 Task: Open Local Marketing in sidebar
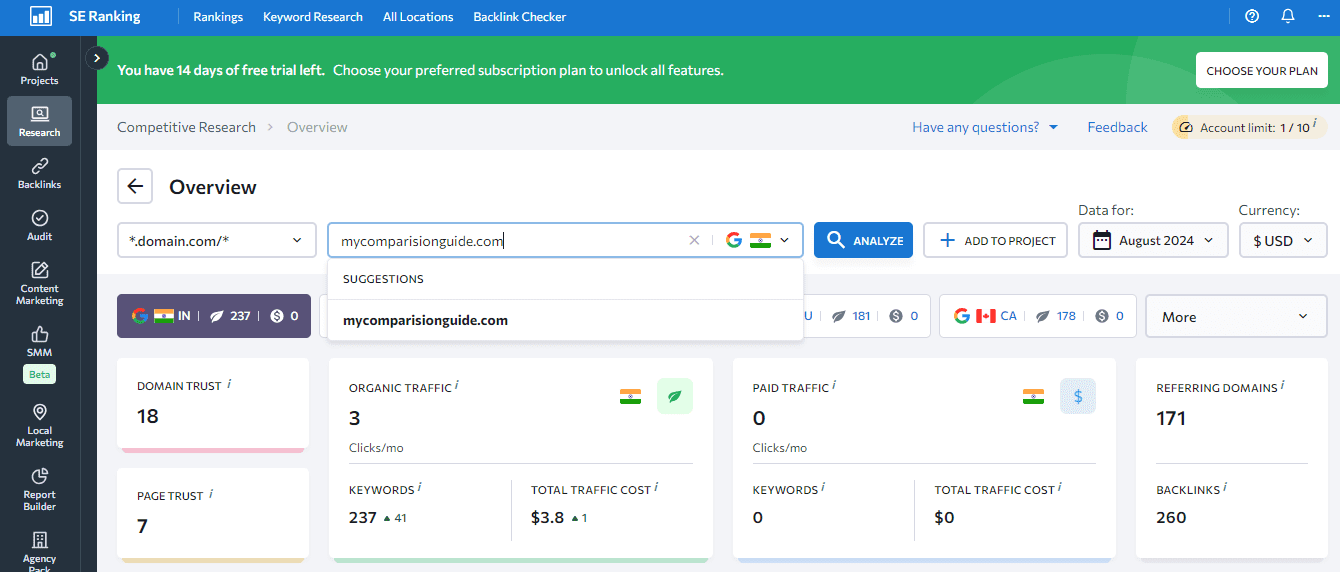point(39,425)
